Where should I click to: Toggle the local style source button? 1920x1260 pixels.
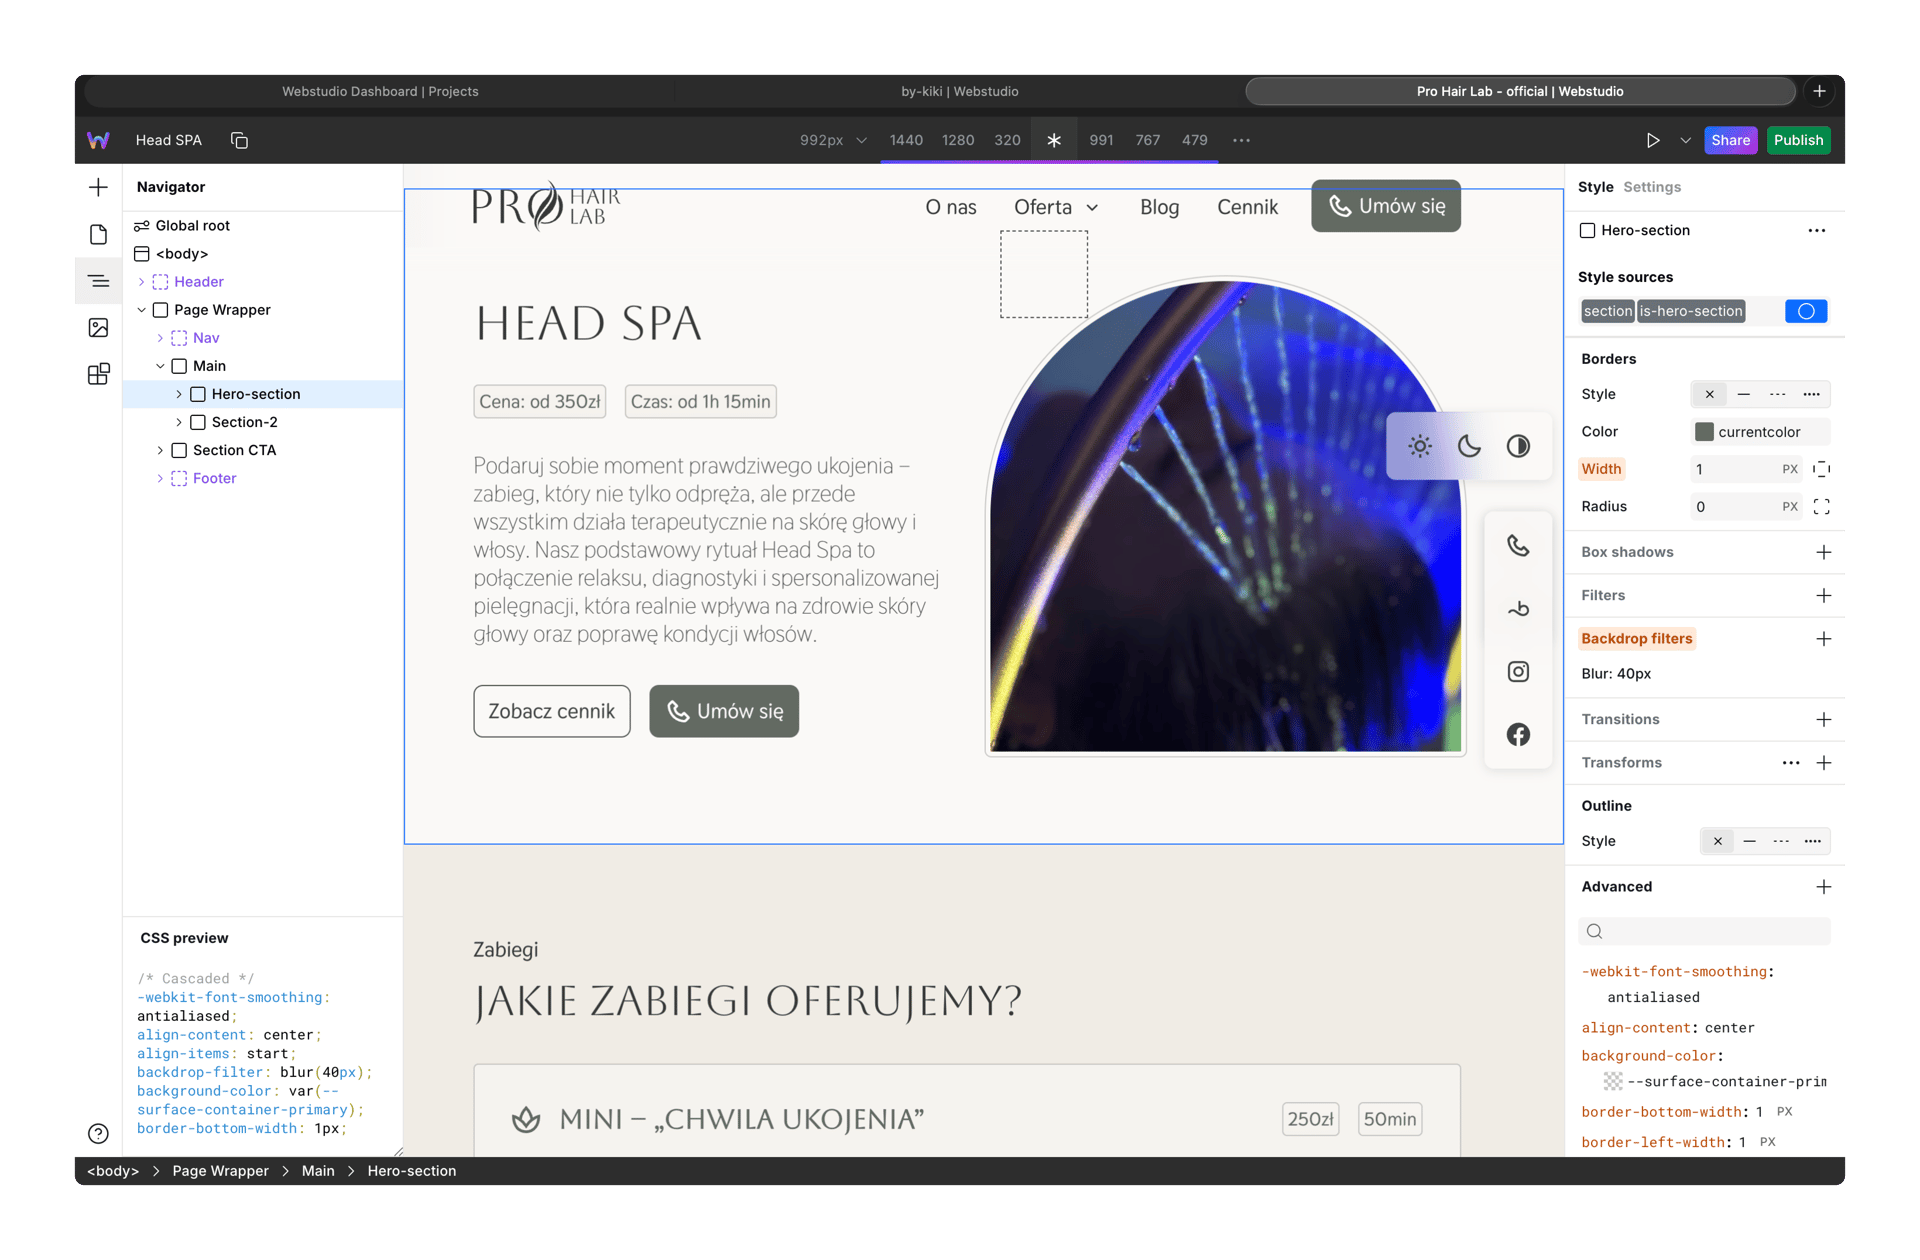[1805, 311]
